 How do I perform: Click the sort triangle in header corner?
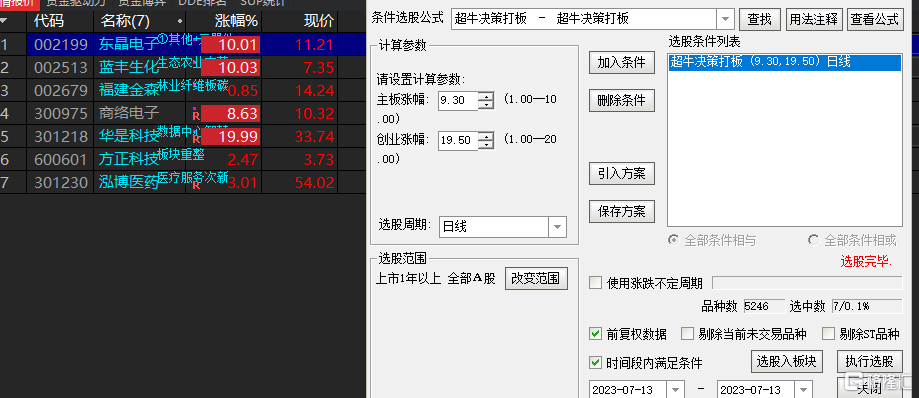[x=4, y=22]
